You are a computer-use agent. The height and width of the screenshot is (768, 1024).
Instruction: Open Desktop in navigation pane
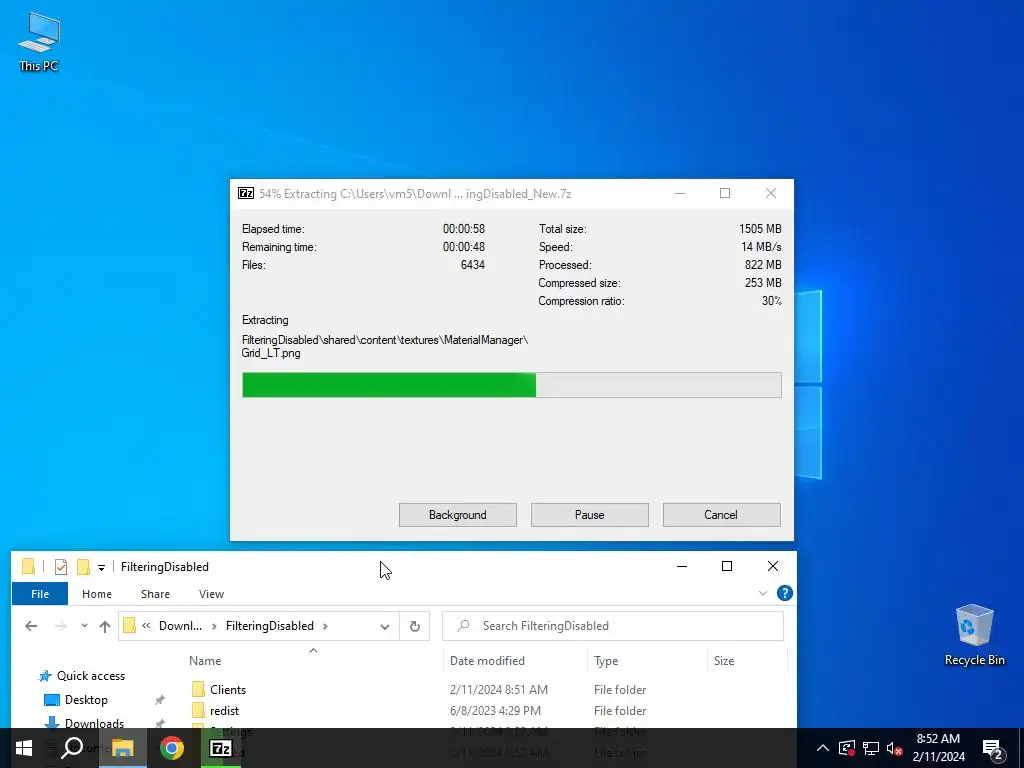click(x=86, y=699)
